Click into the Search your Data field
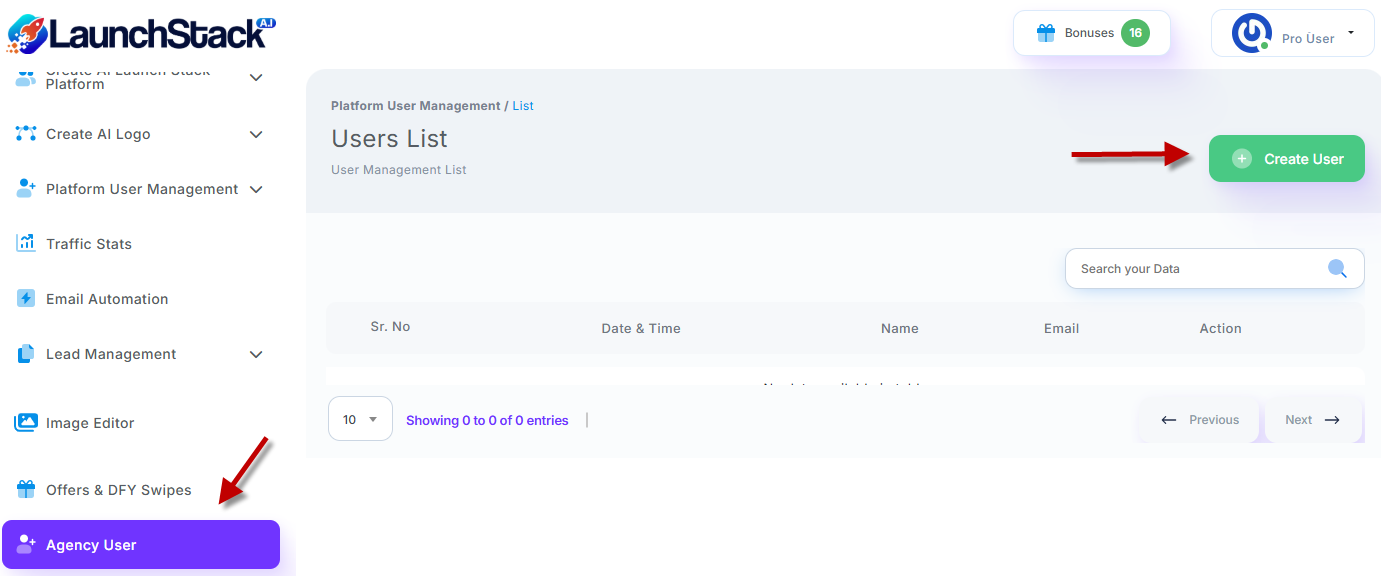The height and width of the screenshot is (576, 1381). [x=1195, y=269]
